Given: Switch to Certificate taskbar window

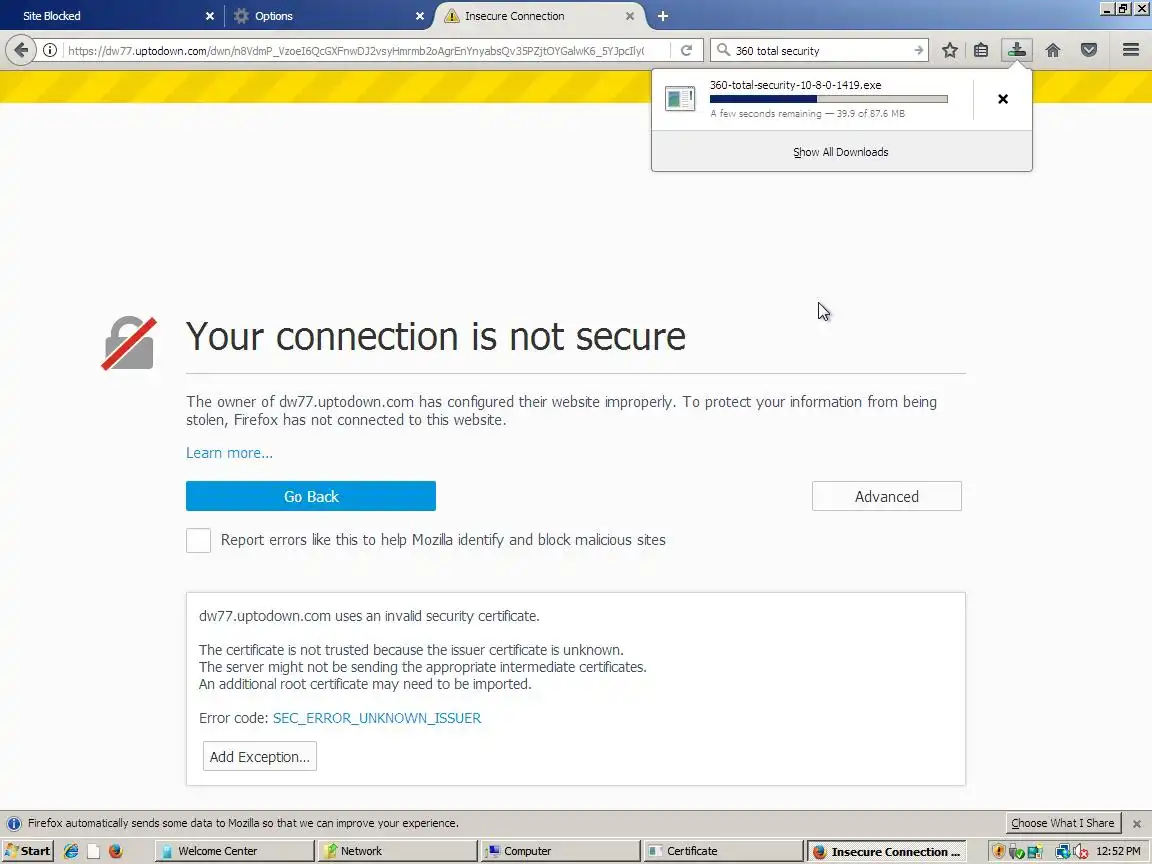Looking at the screenshot, I should (724, 851).
